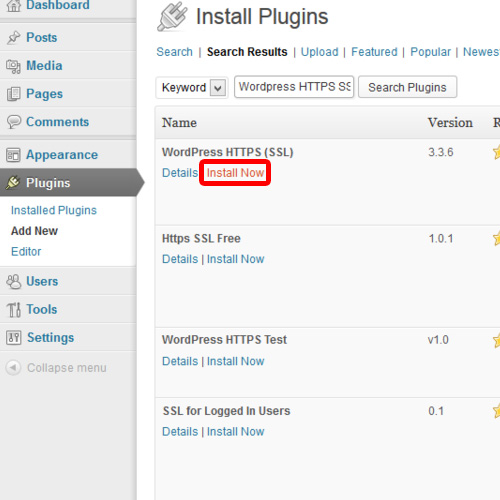Click the Comments speech bubble icon
Image resolution: width=500 pixels, height=500 pixels.
click(14, 122)
